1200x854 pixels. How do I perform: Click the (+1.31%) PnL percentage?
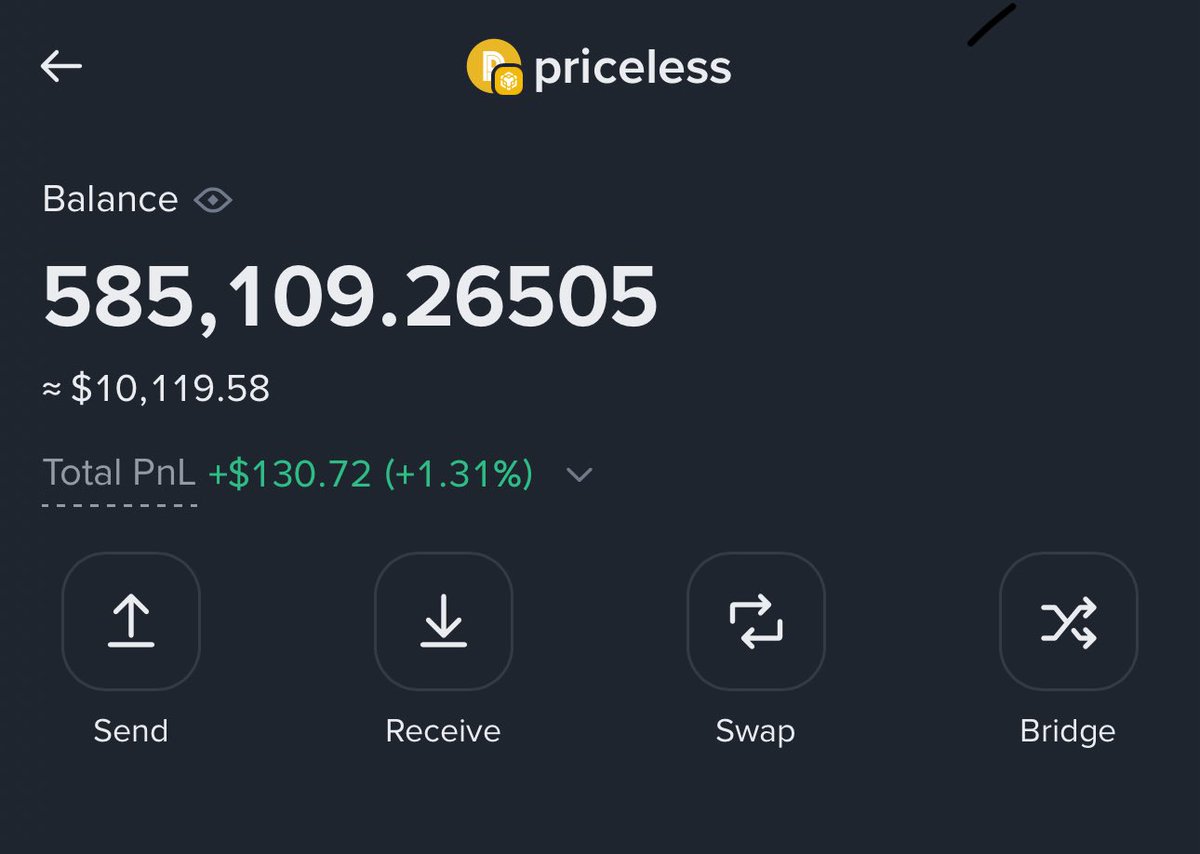(458, 474)
